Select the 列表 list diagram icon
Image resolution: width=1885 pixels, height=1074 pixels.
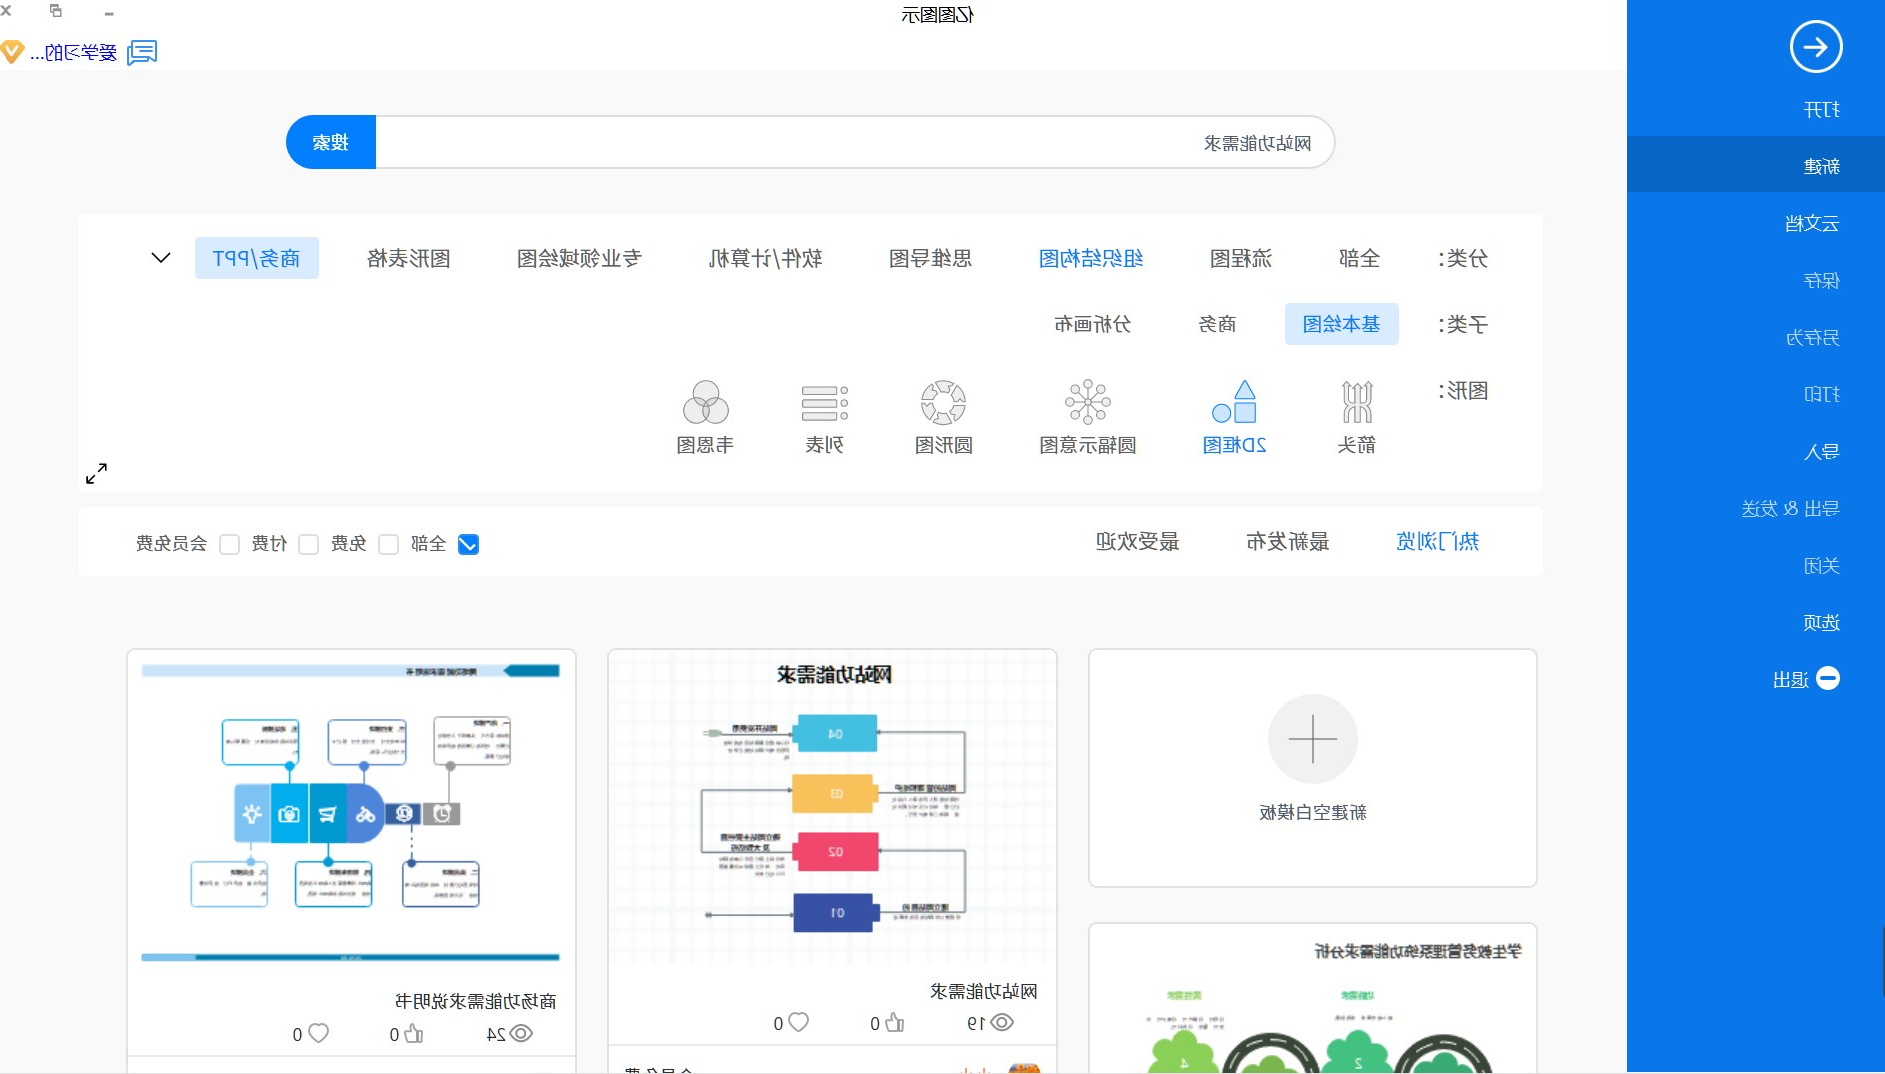pos(824,403)
